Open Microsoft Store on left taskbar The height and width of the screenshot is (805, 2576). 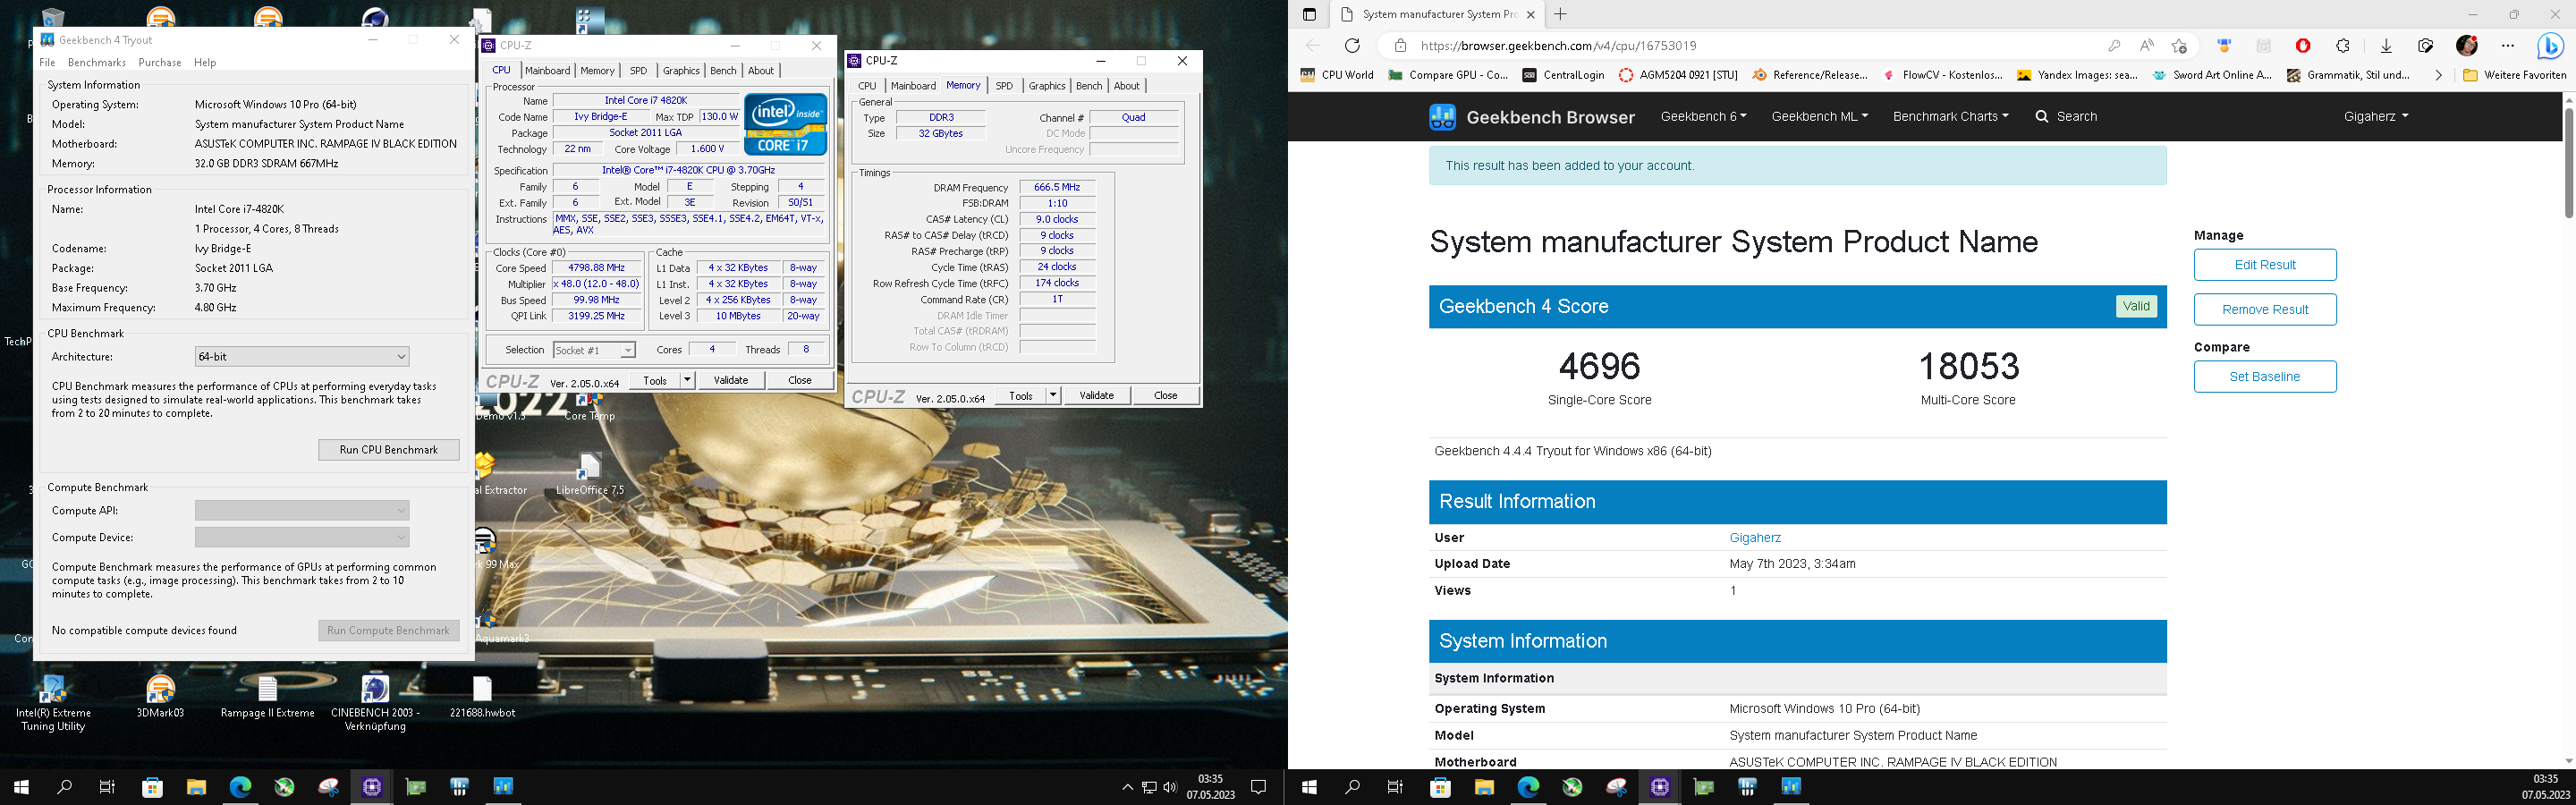(152, 787)
